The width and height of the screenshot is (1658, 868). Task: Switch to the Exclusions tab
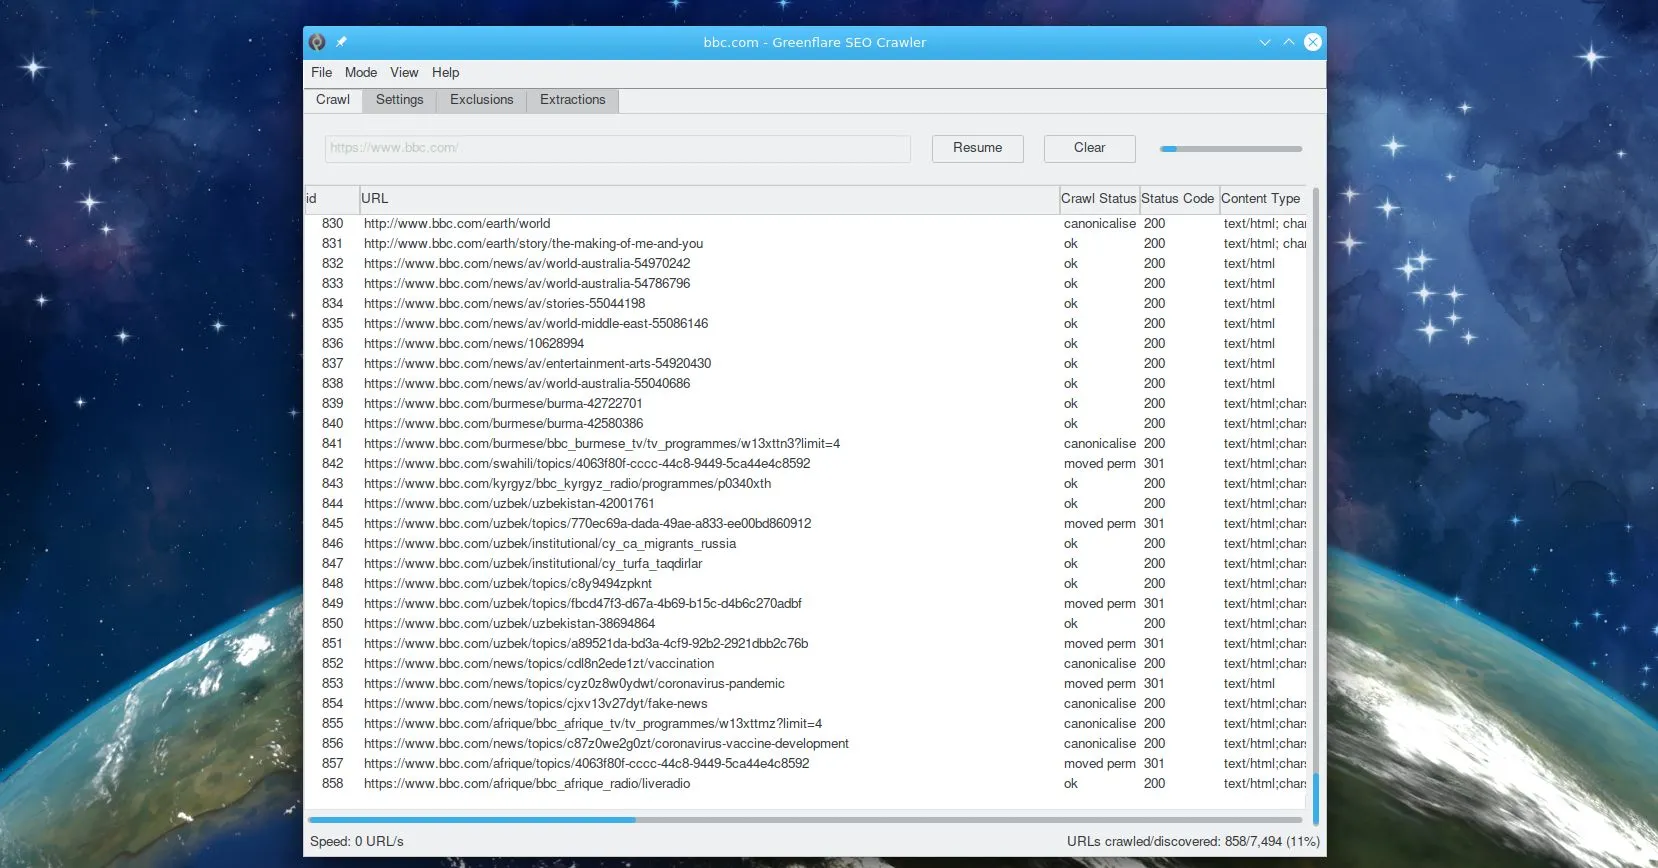click(481, 100)
